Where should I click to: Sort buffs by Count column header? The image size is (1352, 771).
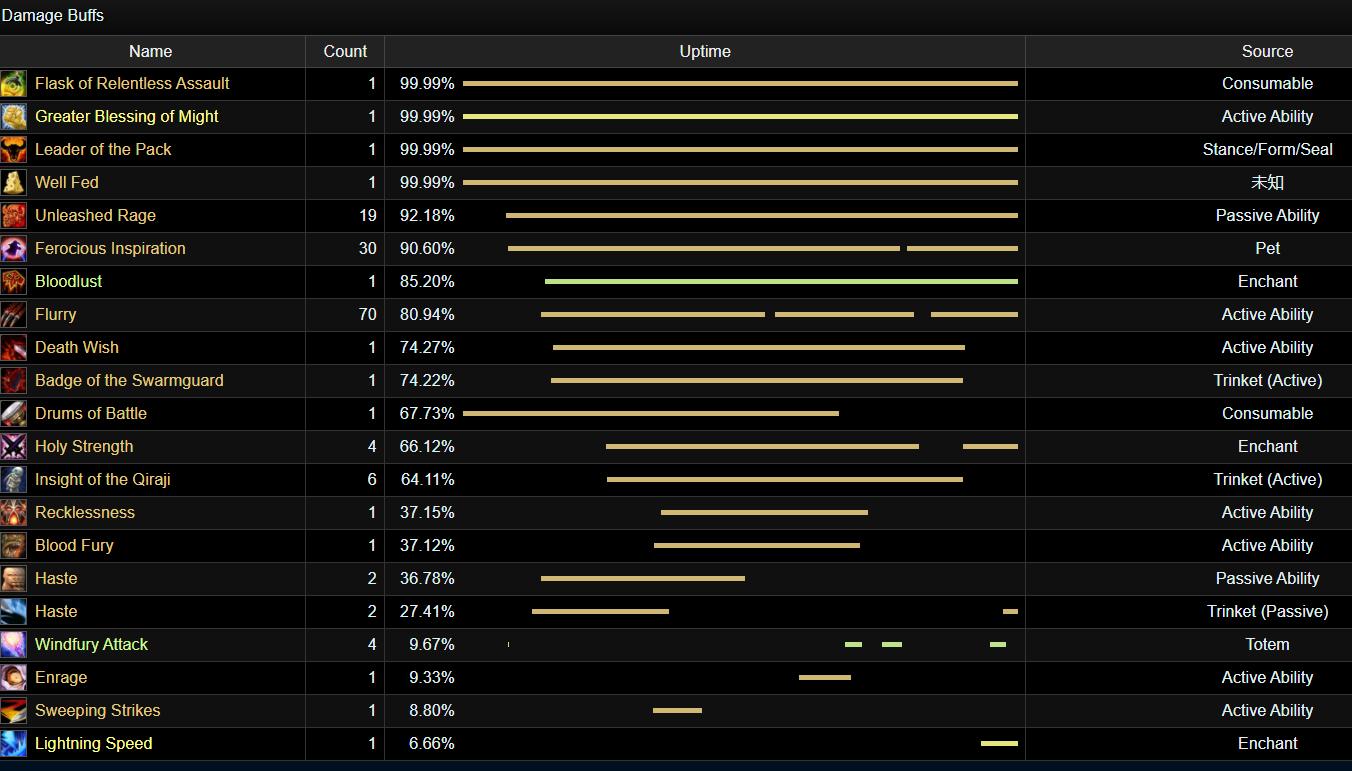click(345, 52)
